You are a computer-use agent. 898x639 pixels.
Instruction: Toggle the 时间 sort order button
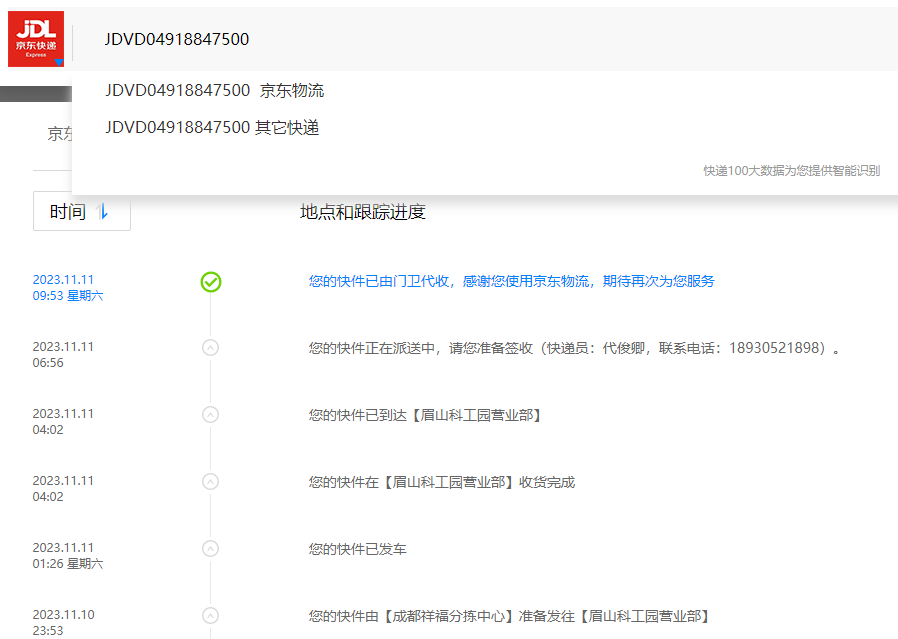(82, 211)
